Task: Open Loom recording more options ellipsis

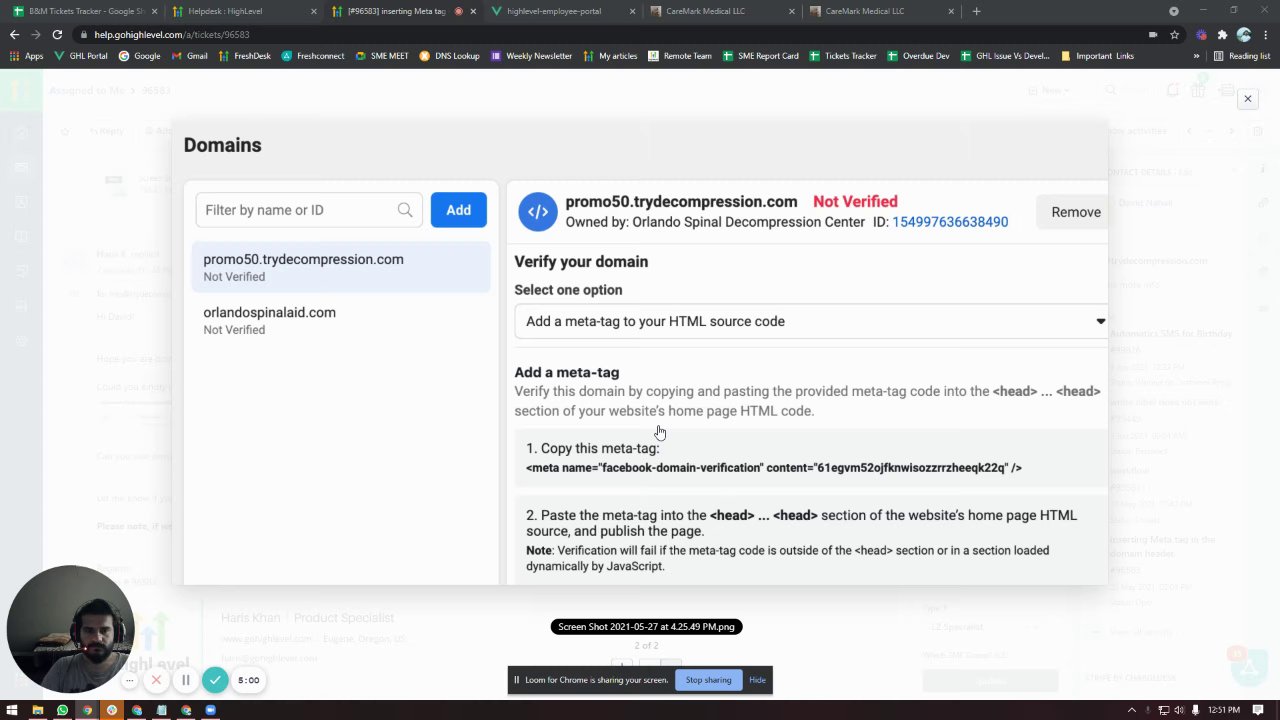Action: (x=129, y=680)
